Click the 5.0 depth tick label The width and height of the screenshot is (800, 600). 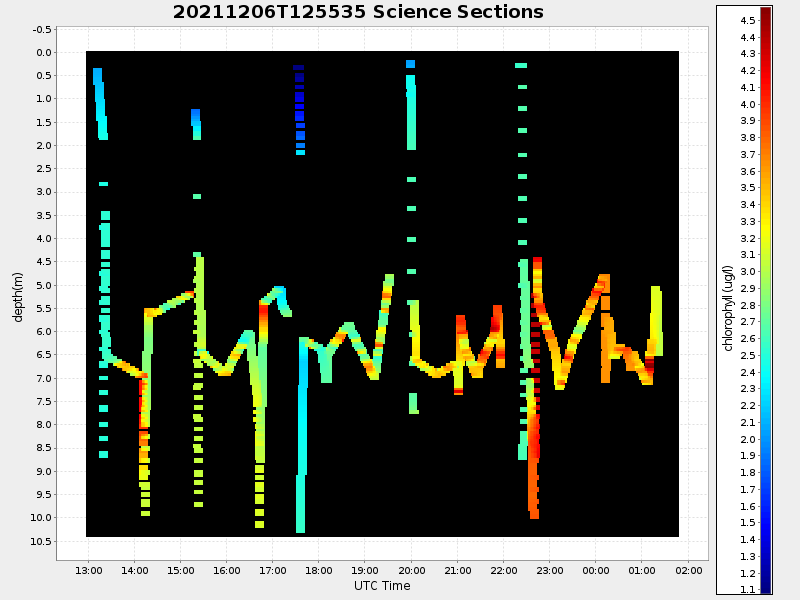pos(44,285)
